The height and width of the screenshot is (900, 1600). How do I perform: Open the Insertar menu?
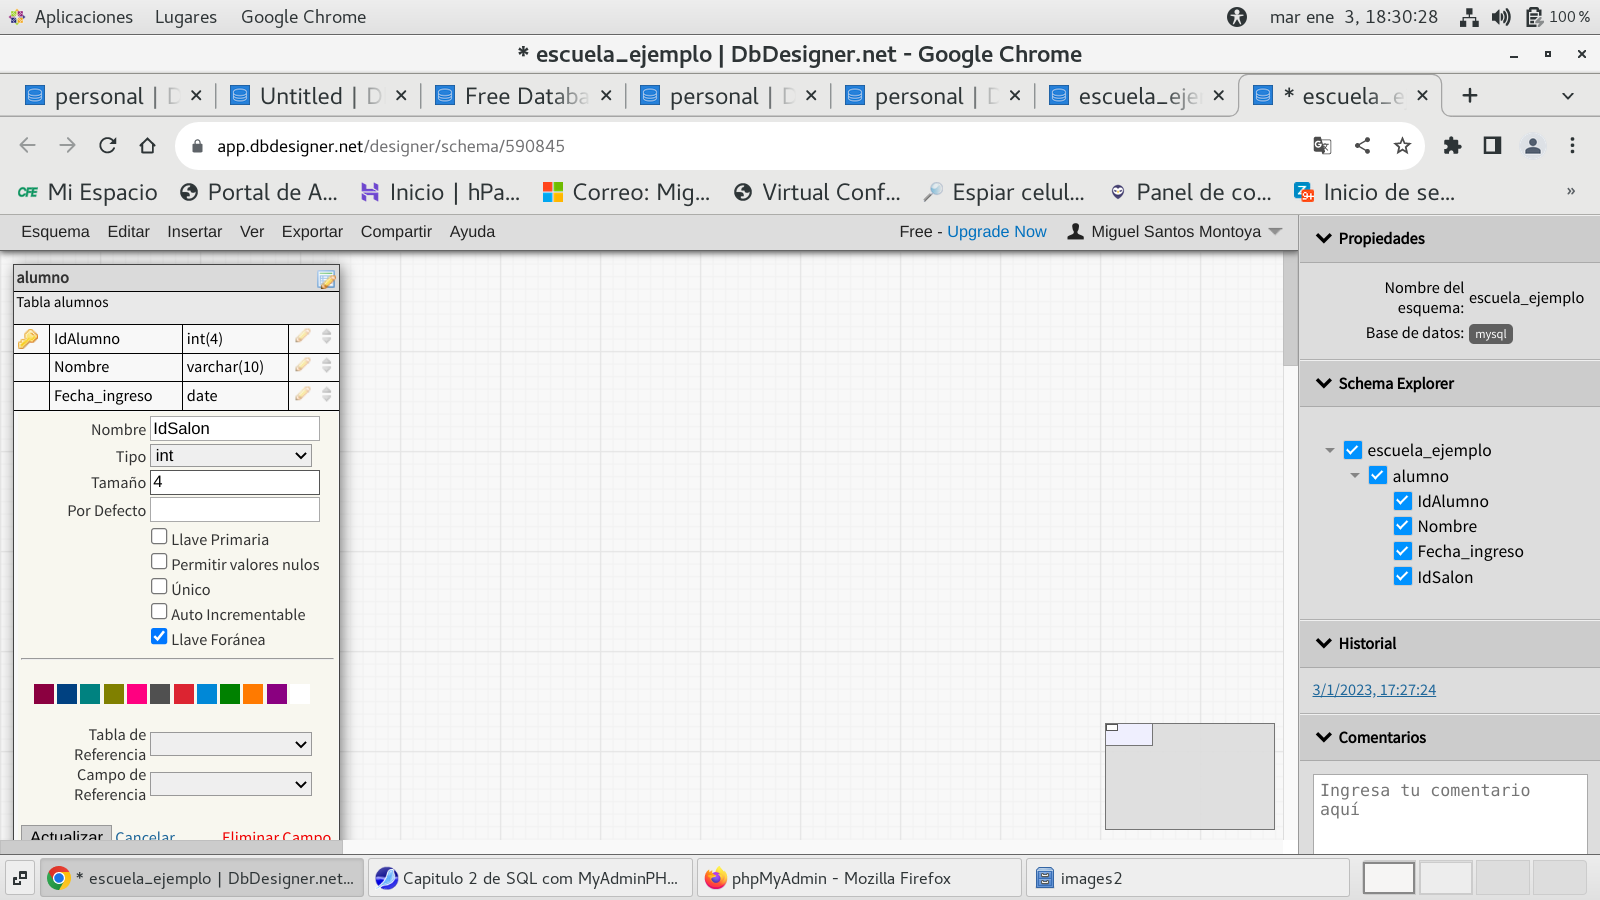tap(194, 232)
